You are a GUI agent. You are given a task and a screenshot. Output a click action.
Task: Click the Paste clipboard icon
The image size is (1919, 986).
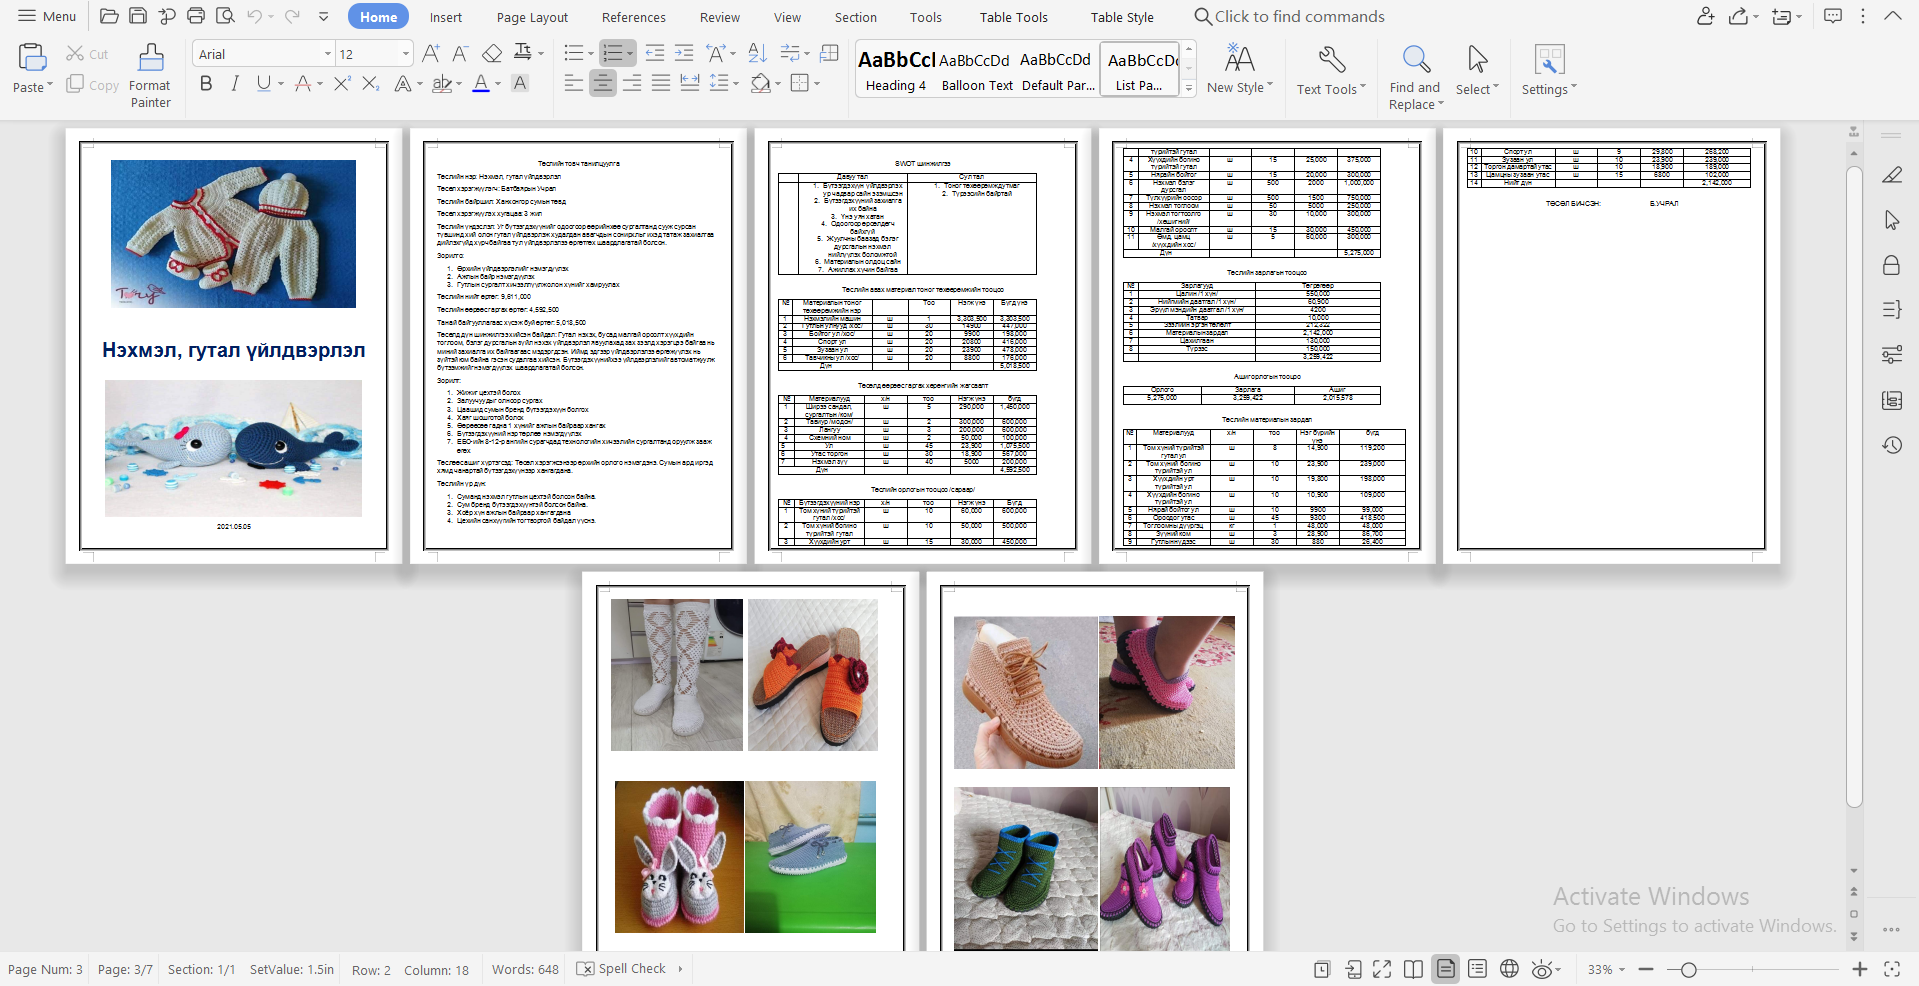[32, 58]
